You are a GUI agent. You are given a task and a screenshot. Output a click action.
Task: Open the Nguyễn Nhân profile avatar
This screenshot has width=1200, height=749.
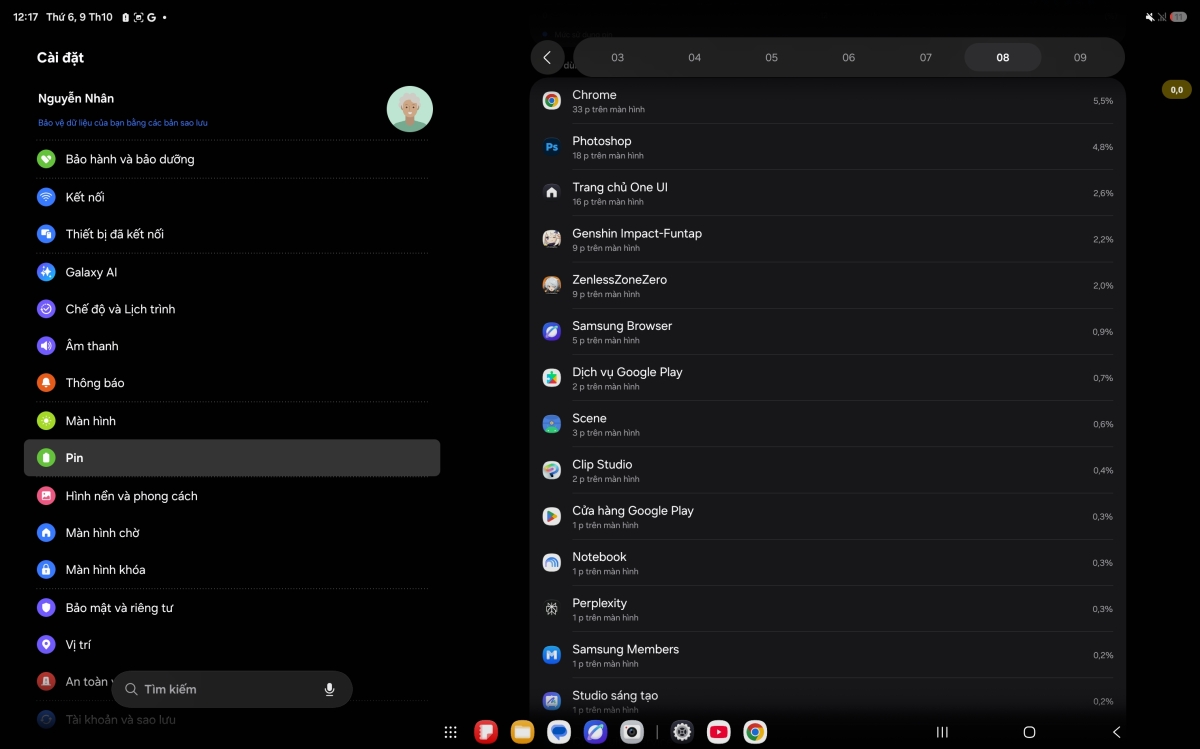click(x=410, y=109)
